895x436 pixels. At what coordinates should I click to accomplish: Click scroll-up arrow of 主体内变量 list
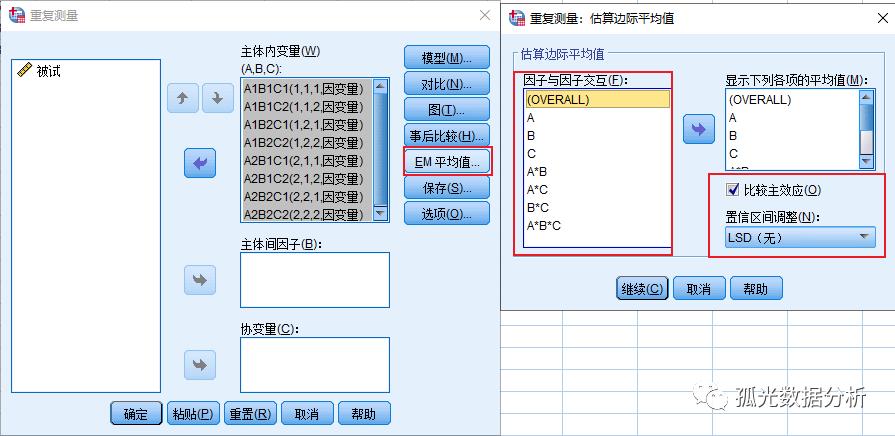pyautogui.click(x=381, y=86)
